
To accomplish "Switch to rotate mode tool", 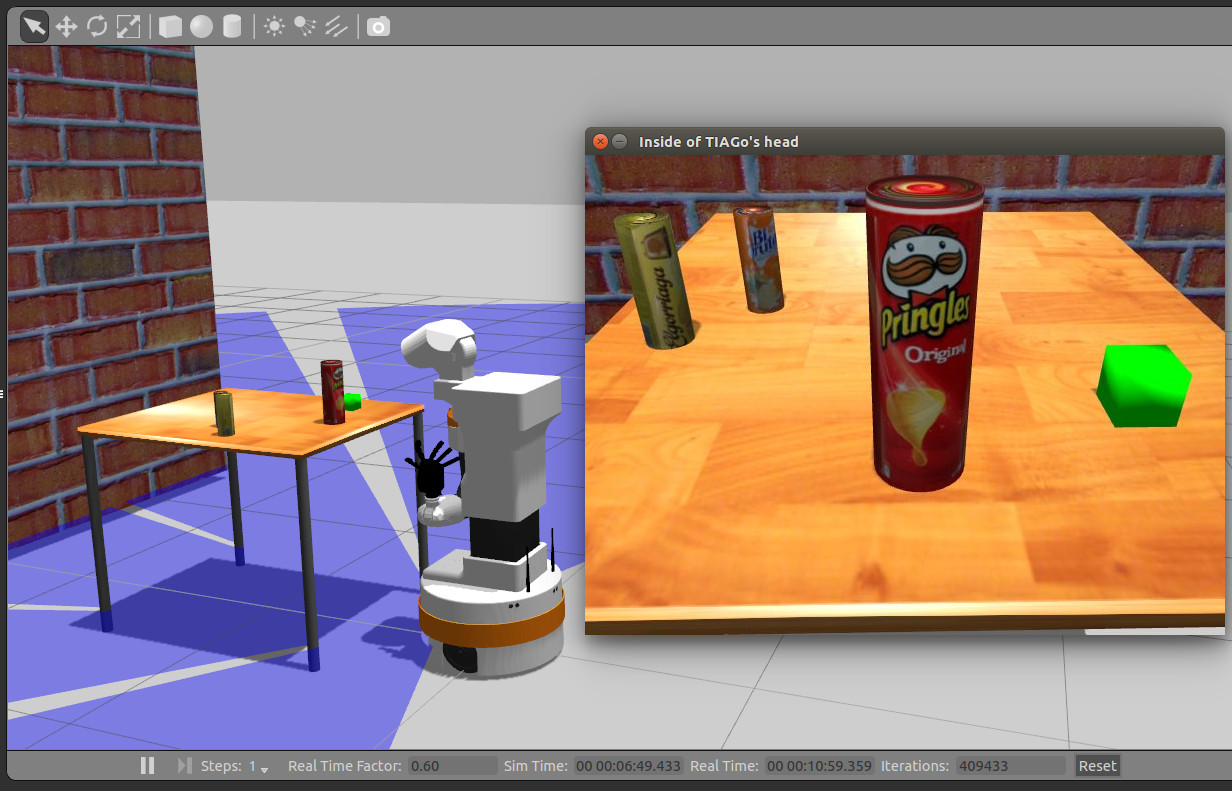I will point(97,26).
